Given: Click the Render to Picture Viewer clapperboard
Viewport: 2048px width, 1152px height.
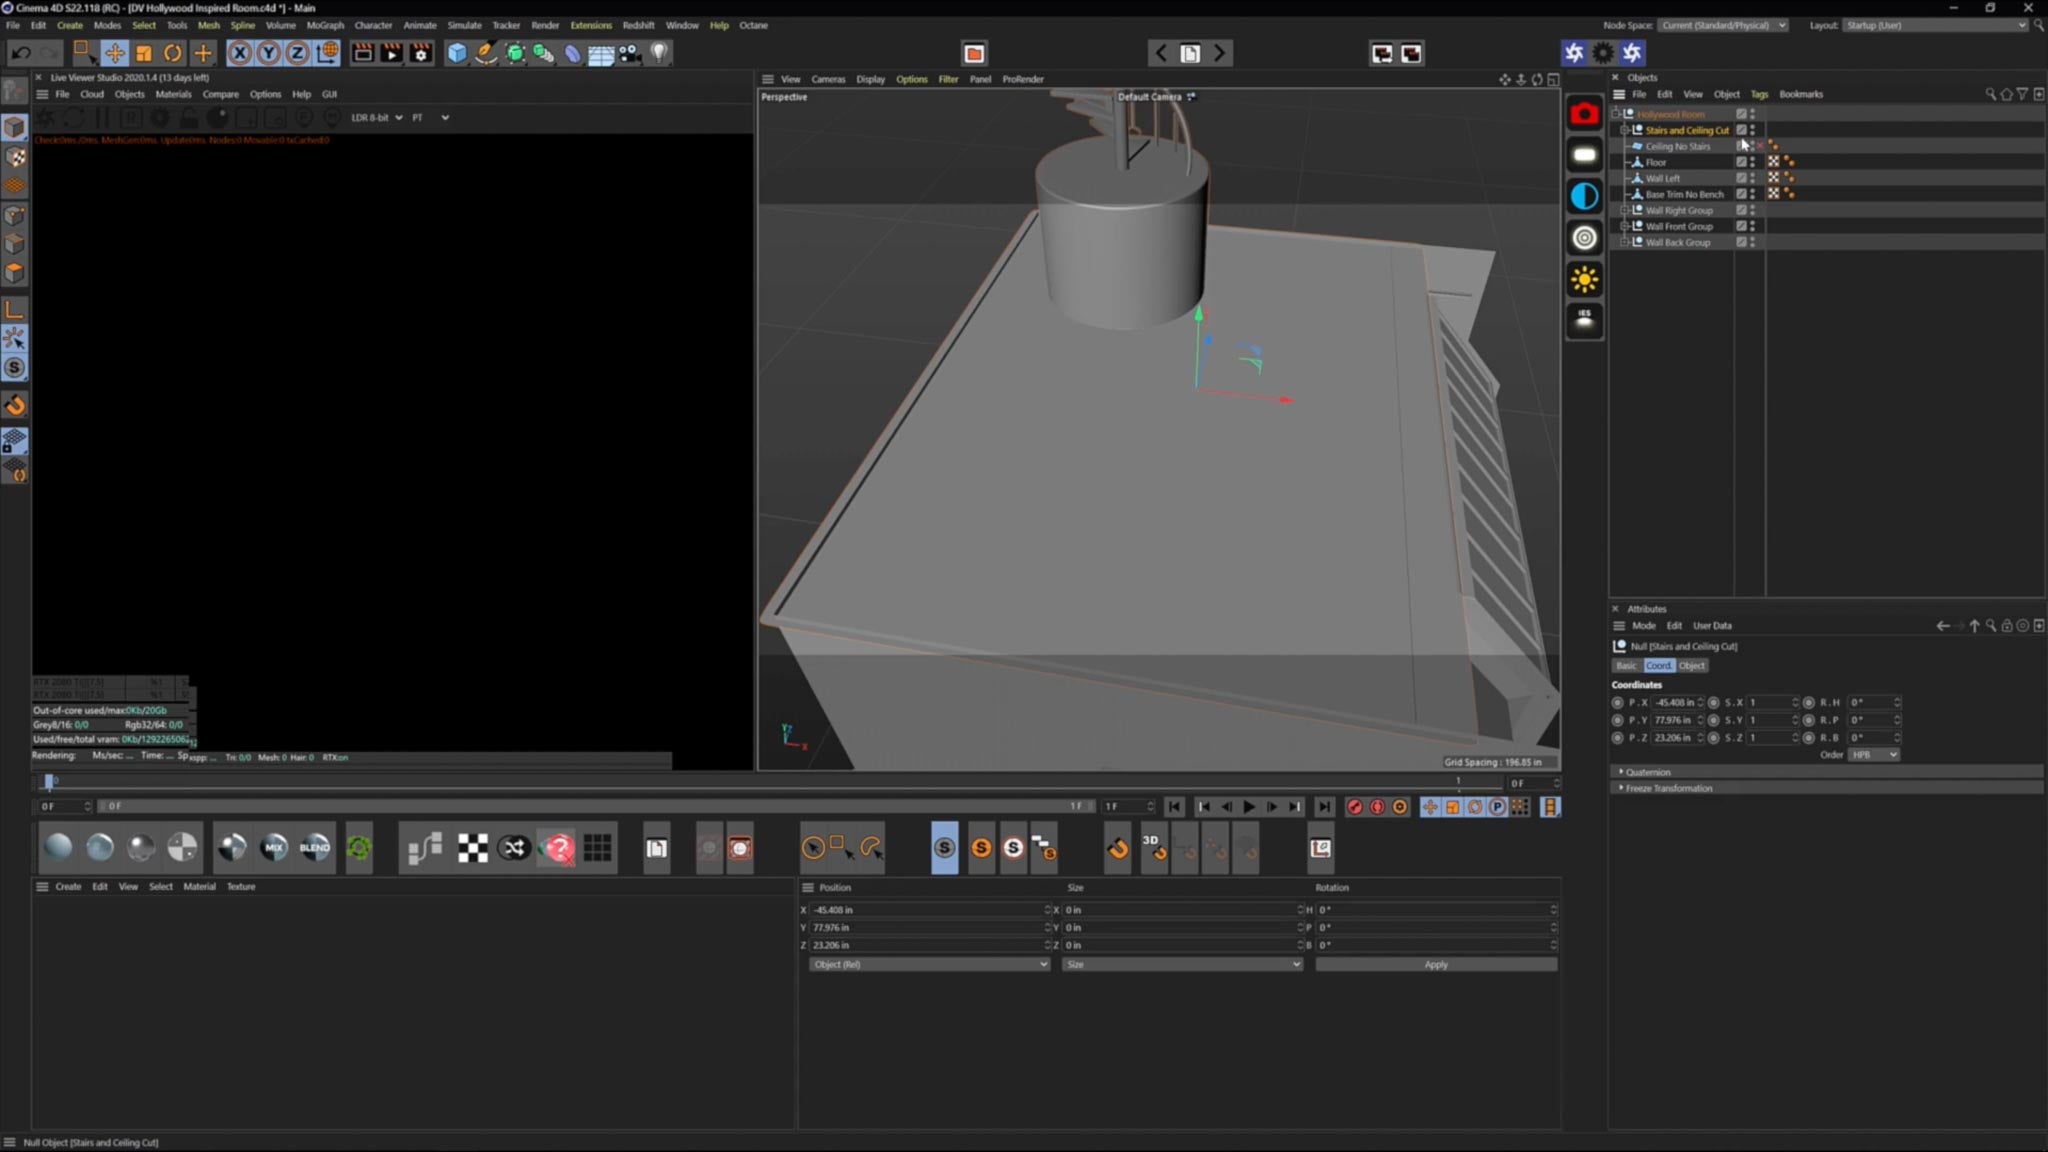Looking at the screenshot, I should coord(392,53).
